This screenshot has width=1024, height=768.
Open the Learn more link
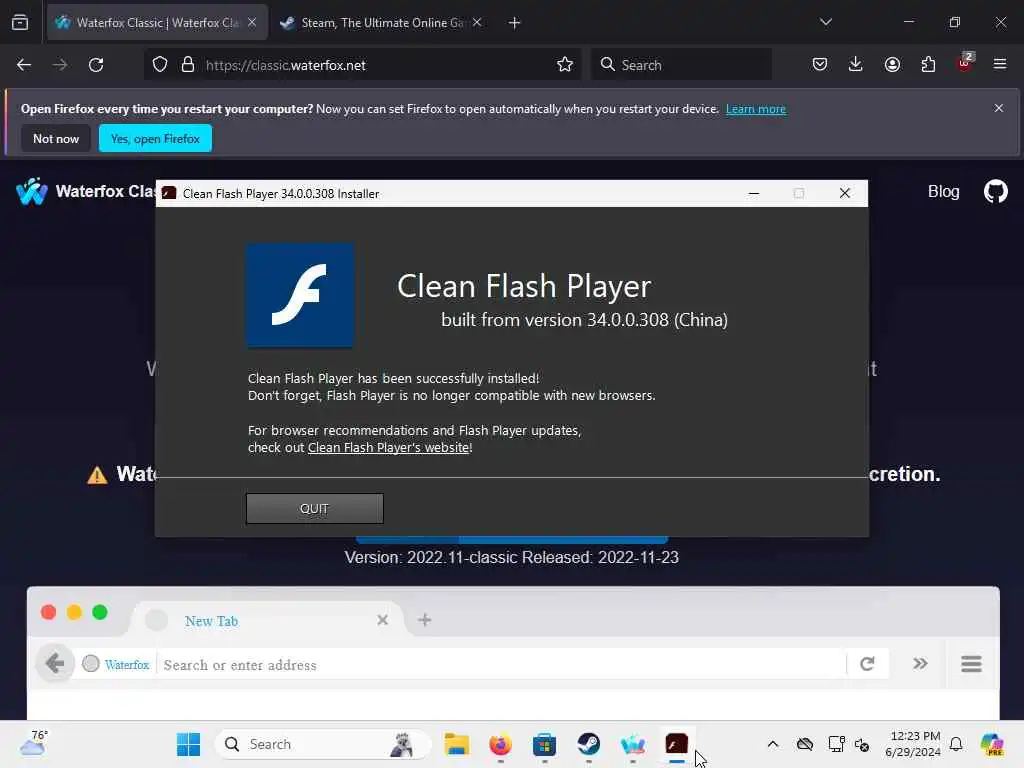[x=756, y=109]
